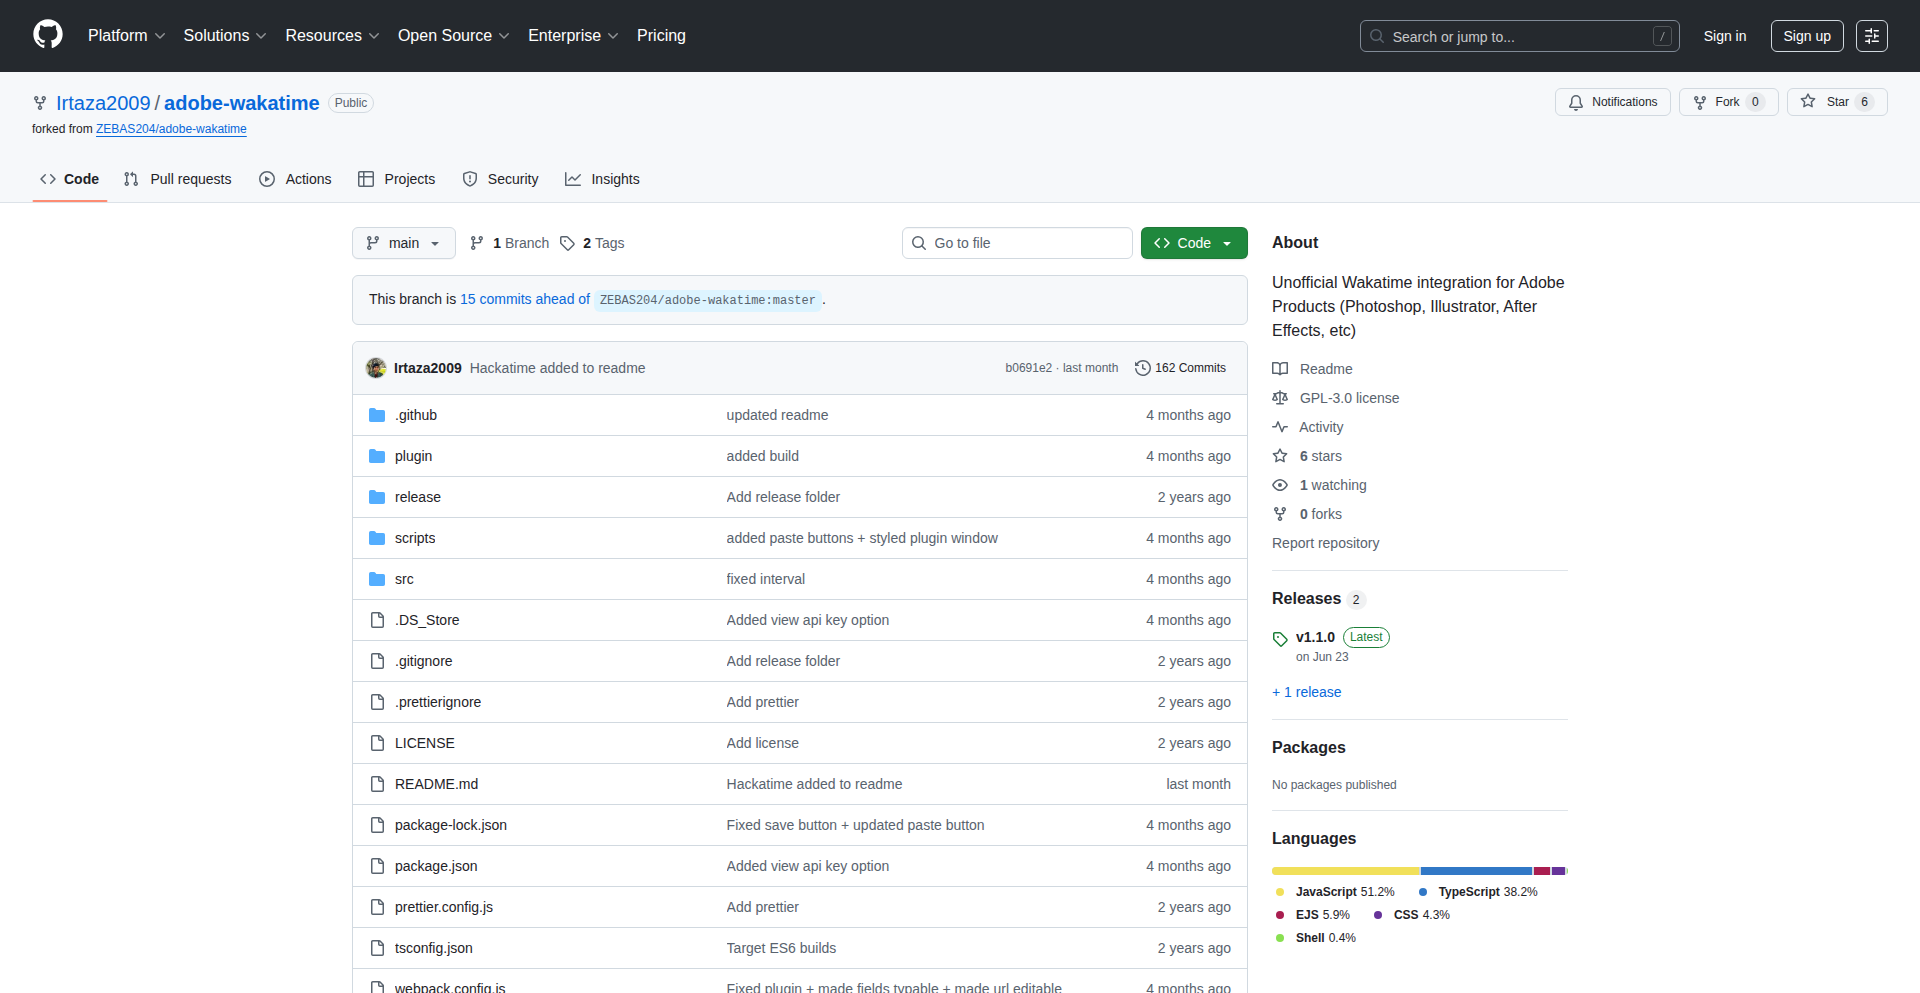Expand the Open Source menu
Image resolution: width=1920 pixels, height=993 pixels.
click(x=453, y=36)
